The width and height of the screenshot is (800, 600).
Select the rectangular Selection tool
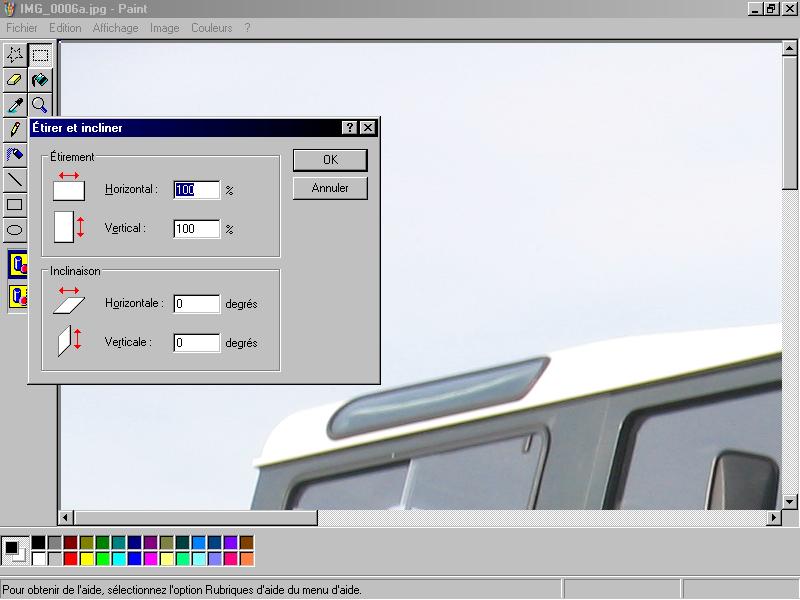(x=40, y=55)
